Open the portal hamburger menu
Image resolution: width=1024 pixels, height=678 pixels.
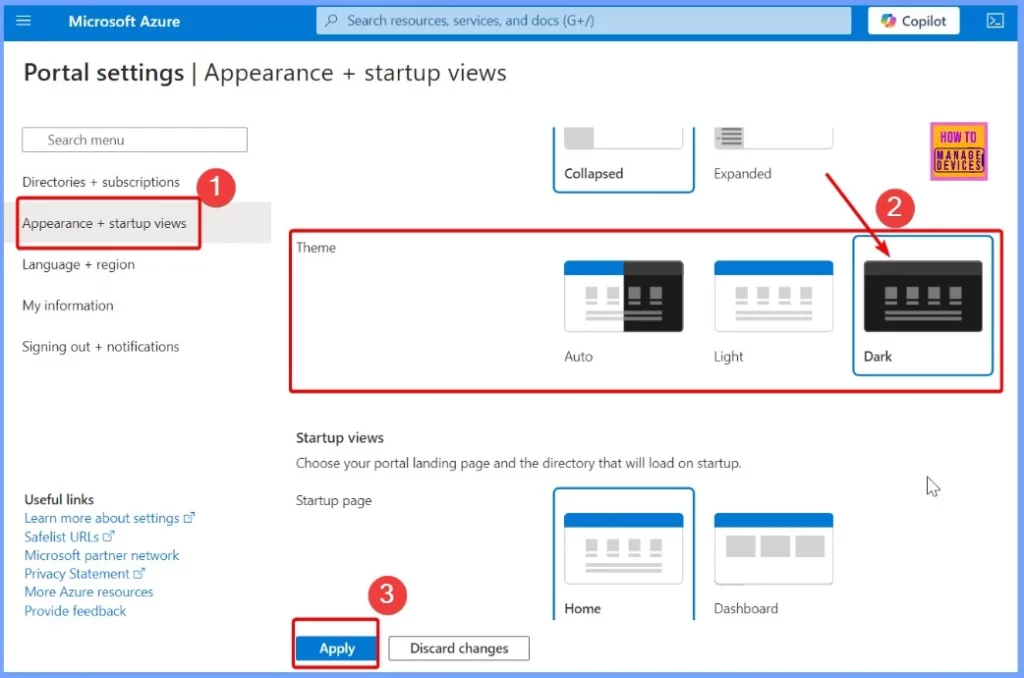point(24,21)
